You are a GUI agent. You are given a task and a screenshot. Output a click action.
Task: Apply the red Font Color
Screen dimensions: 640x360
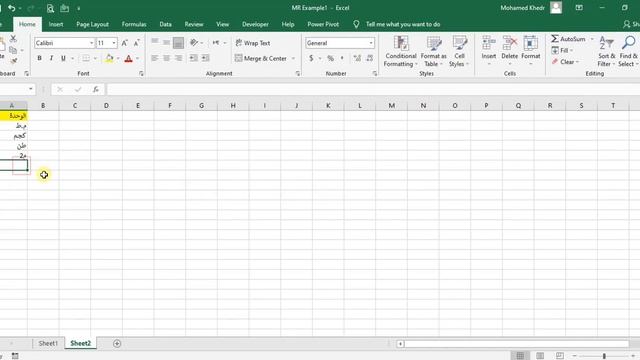pos(129,58)
